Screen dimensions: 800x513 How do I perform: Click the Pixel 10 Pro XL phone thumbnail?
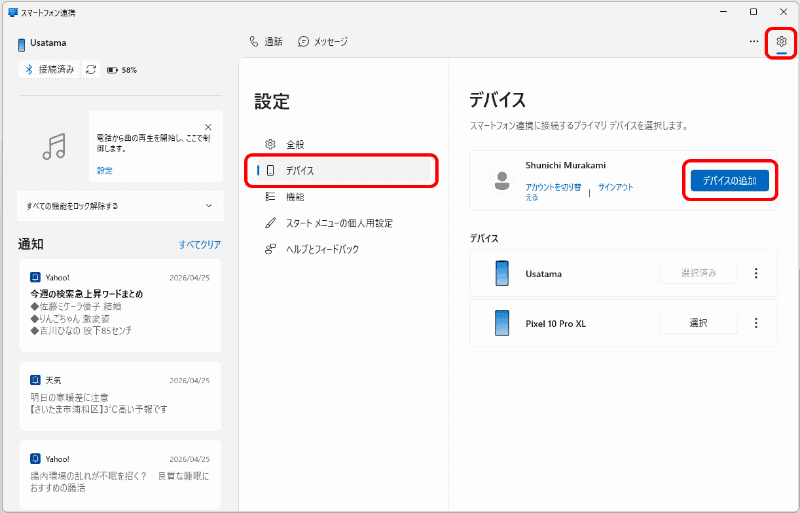[502, 323]
